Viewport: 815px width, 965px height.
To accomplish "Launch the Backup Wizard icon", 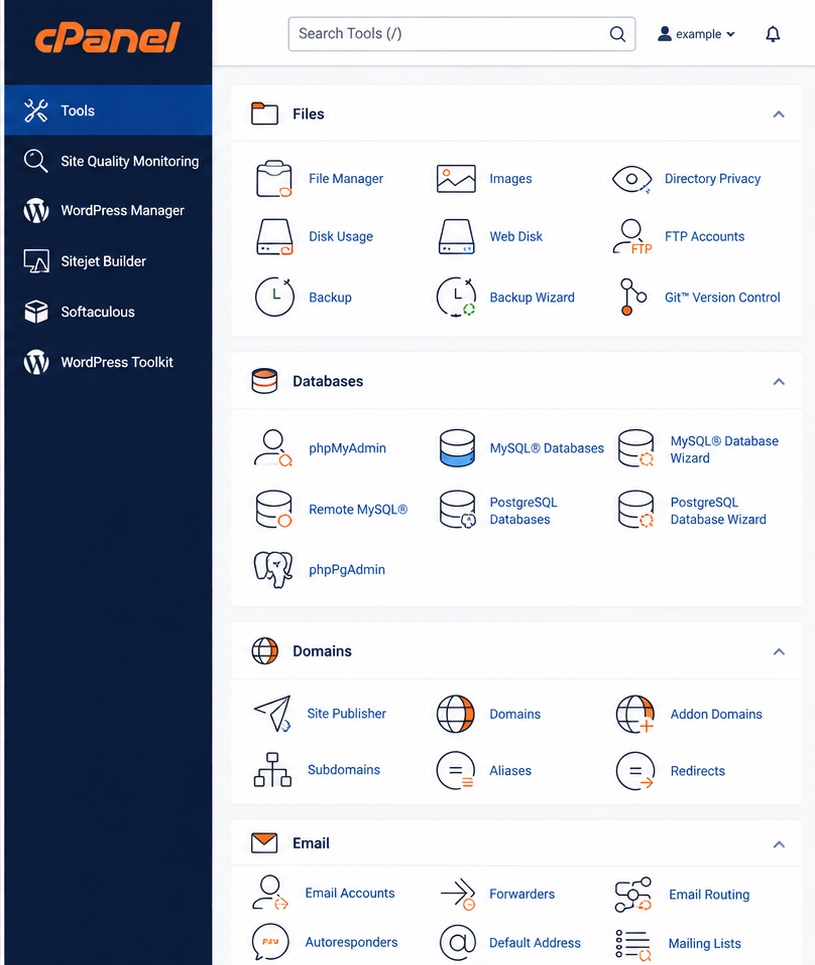I will coord(456,297).
